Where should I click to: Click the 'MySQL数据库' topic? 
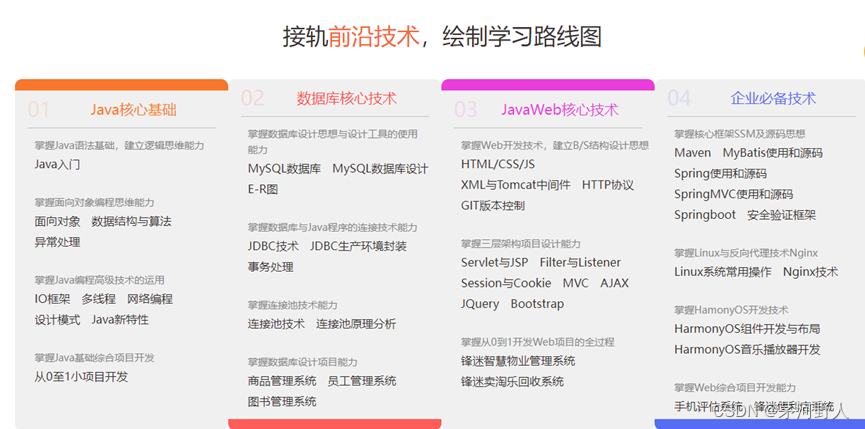click(x=284, y=169)
